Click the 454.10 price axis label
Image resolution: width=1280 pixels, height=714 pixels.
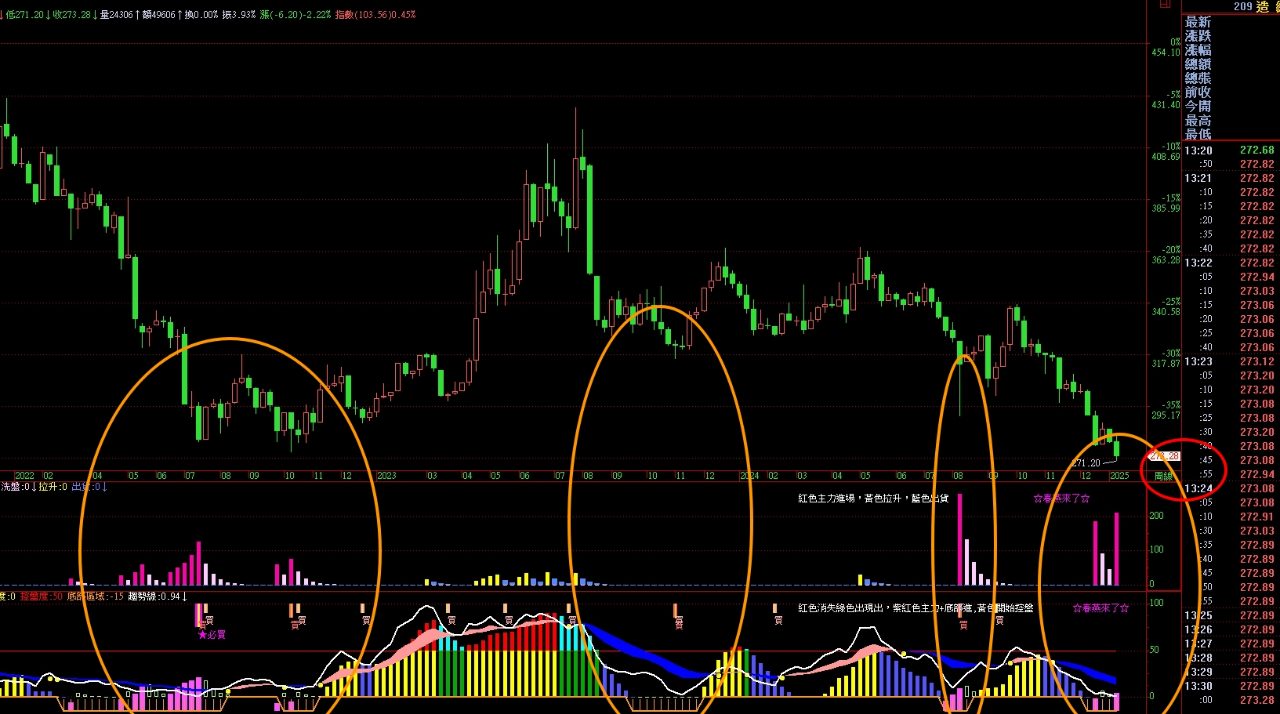(1165, 53)
